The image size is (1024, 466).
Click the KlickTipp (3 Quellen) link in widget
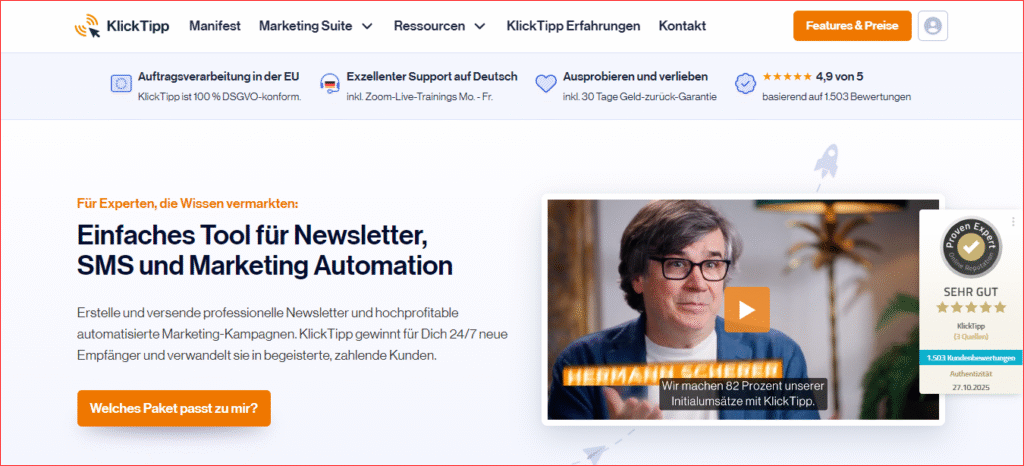pos(971,331)
